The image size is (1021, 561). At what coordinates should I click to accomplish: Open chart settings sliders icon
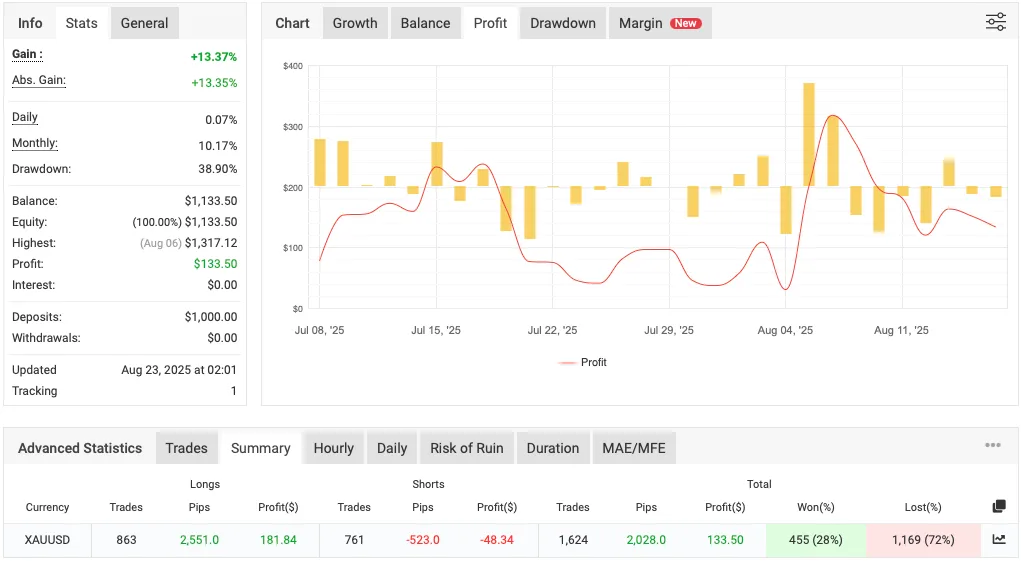click(995, 22)
